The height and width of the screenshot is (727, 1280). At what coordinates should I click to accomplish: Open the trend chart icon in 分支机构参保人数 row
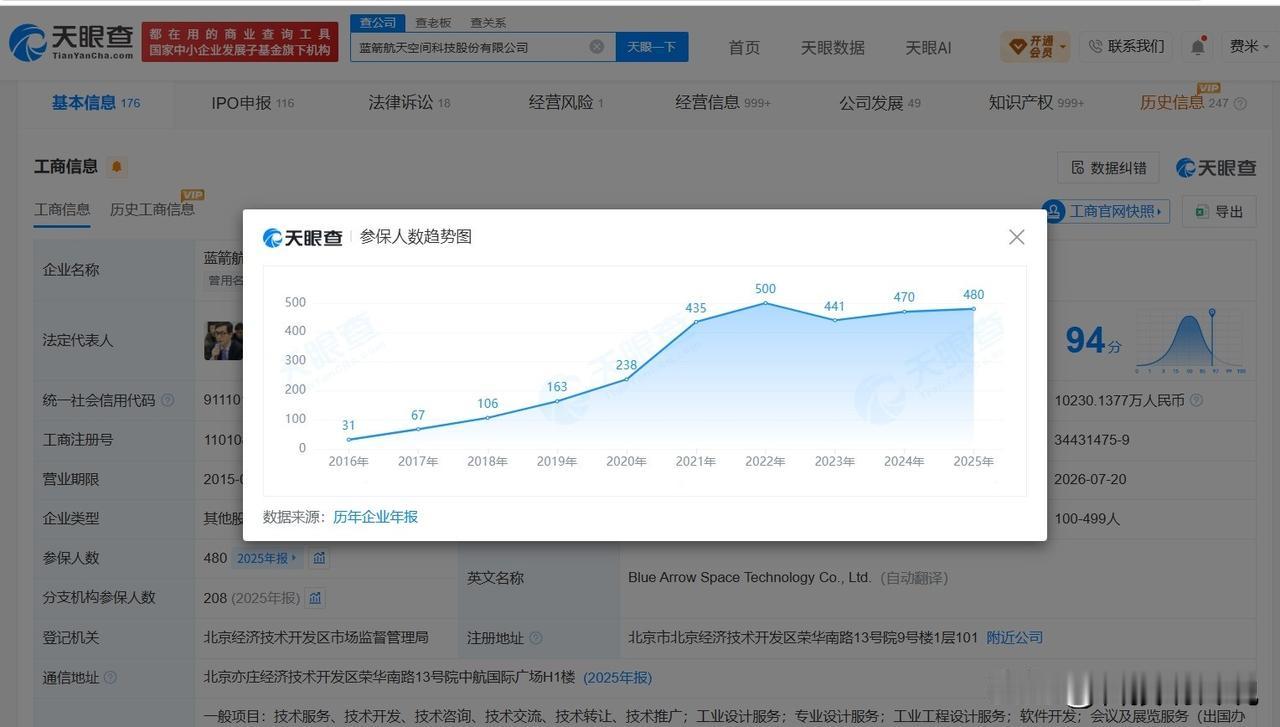tap(315, 597)
